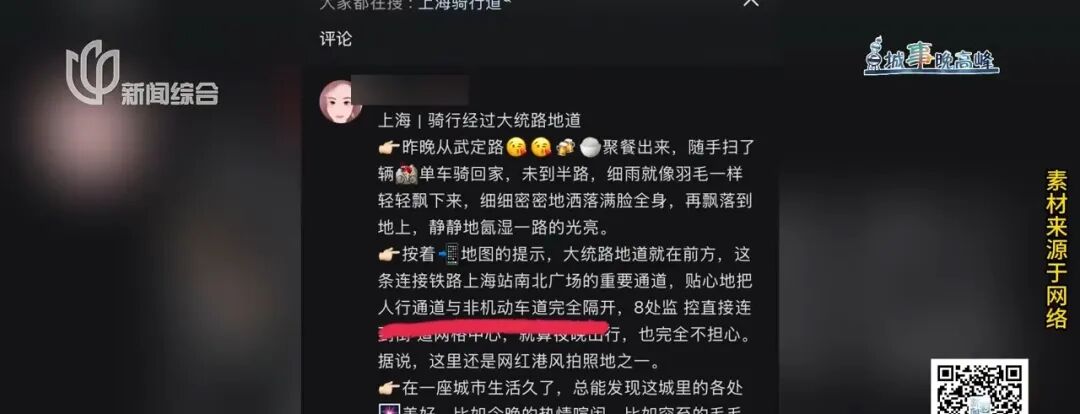
Task: Click the 城事晚高峰 program logo
Action: (931, 57)
